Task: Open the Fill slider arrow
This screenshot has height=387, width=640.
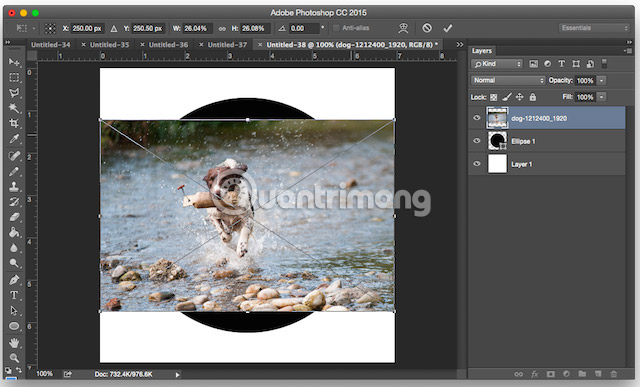Action: [x=602, y=97]
